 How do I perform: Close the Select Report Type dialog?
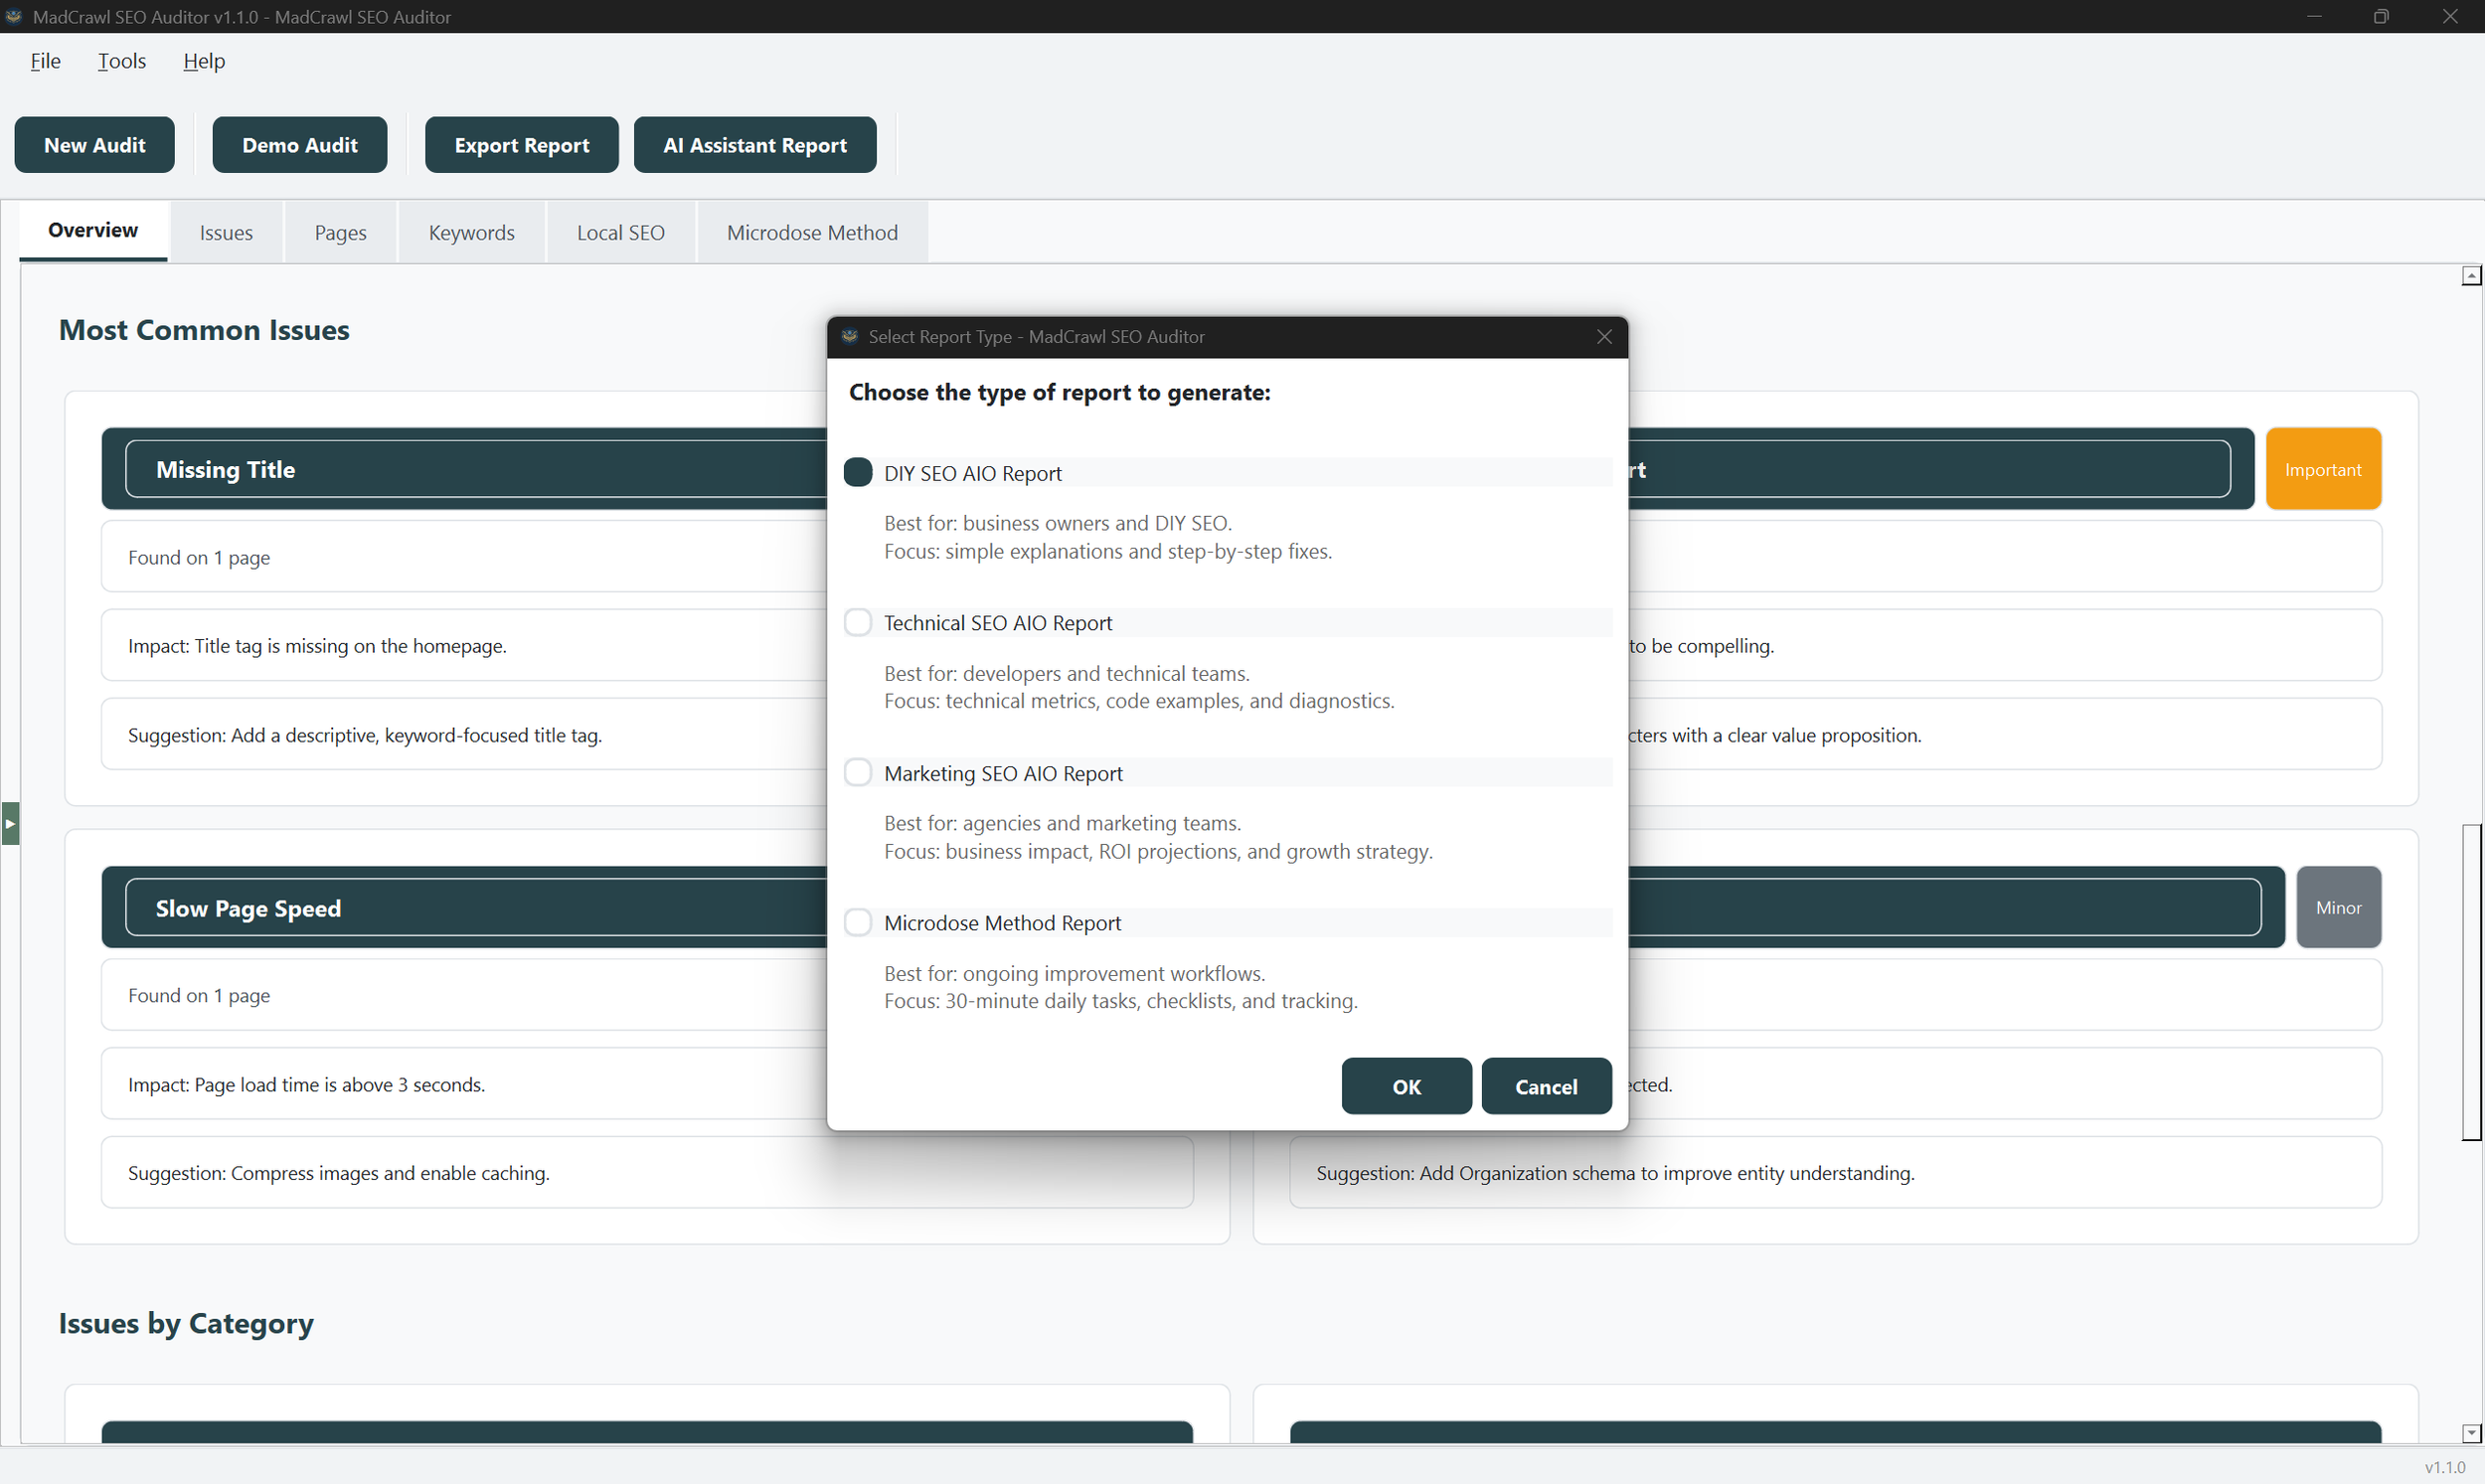(1603, 337)
